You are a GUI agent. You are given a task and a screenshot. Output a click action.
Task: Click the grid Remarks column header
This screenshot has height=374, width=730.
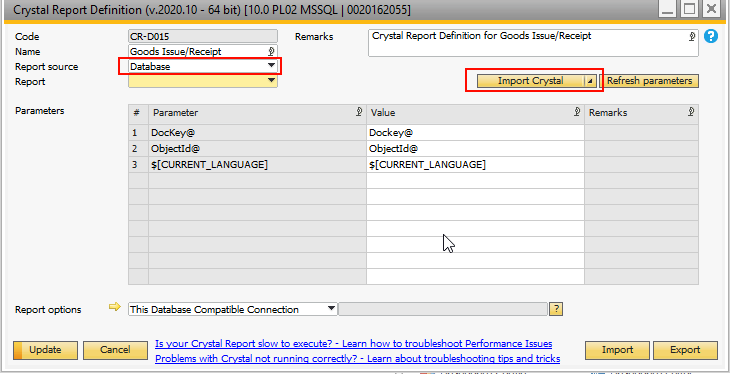coord(642,113)
